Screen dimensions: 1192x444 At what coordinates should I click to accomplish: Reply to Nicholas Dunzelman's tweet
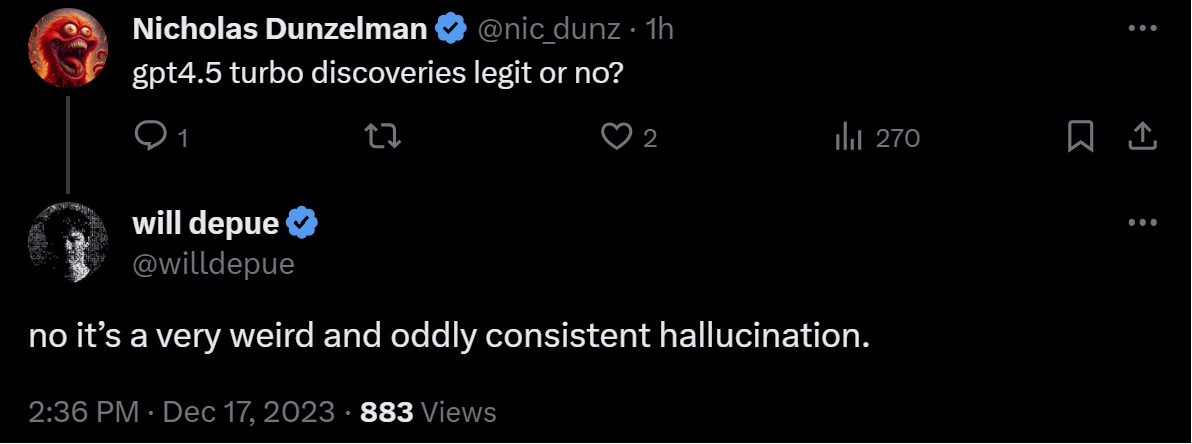(x=148, y=137)
